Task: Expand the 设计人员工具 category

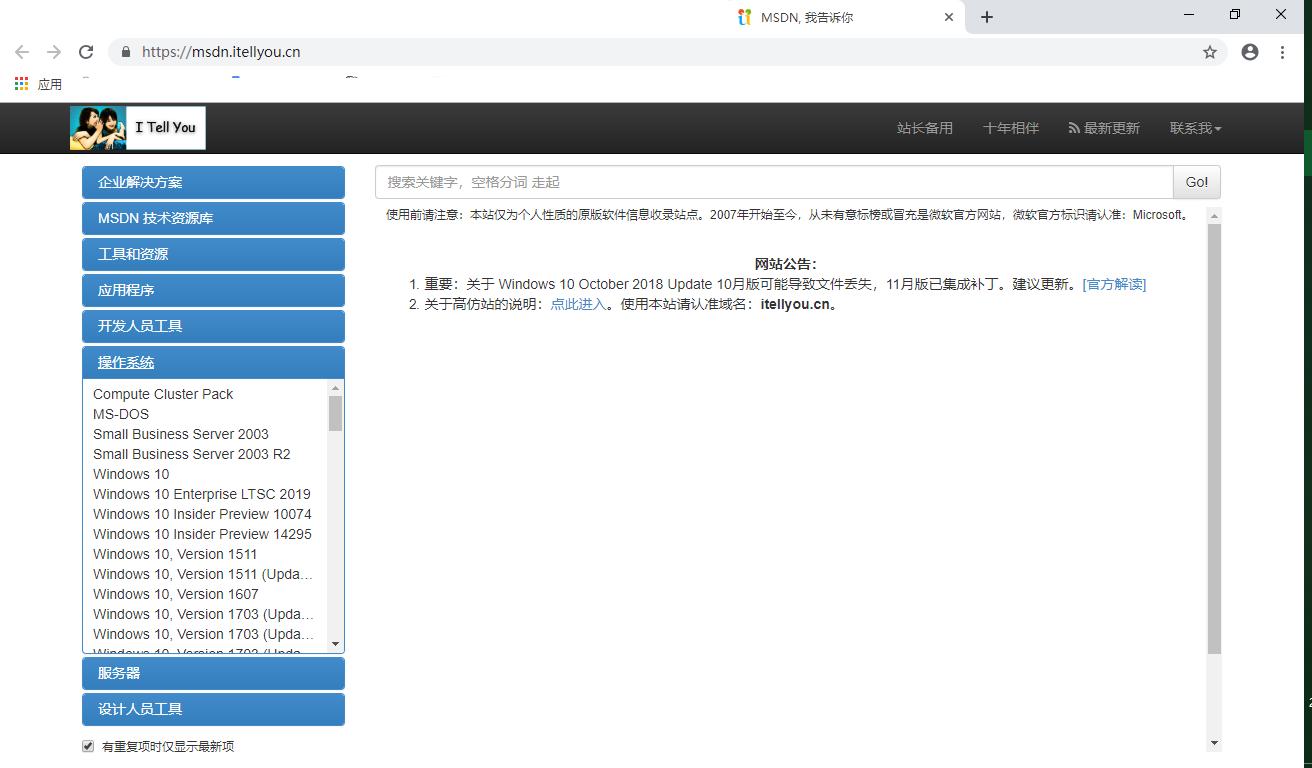Action: coord(213,709)
